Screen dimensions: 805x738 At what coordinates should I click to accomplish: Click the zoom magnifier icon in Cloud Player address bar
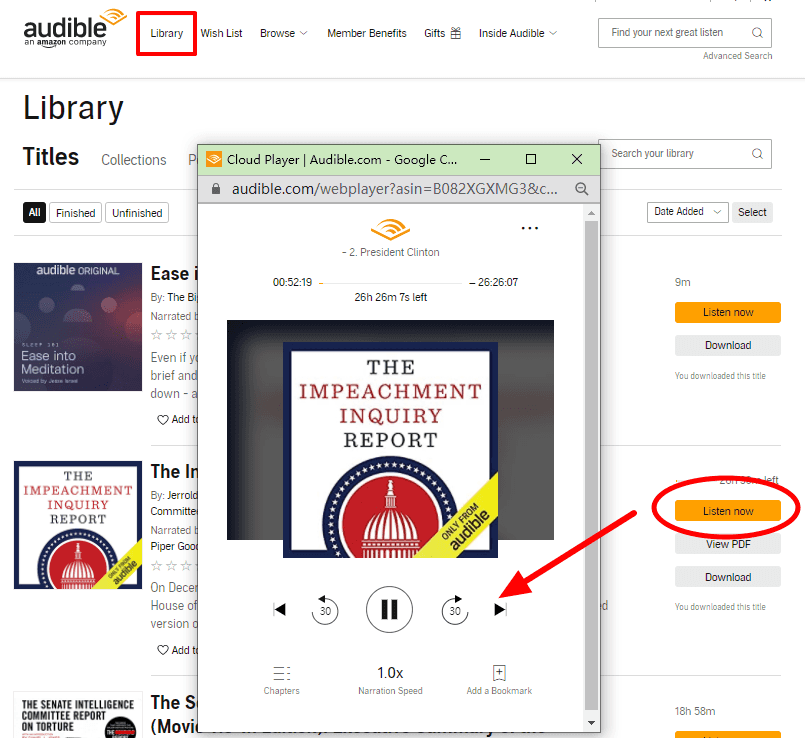click(581, 189)
